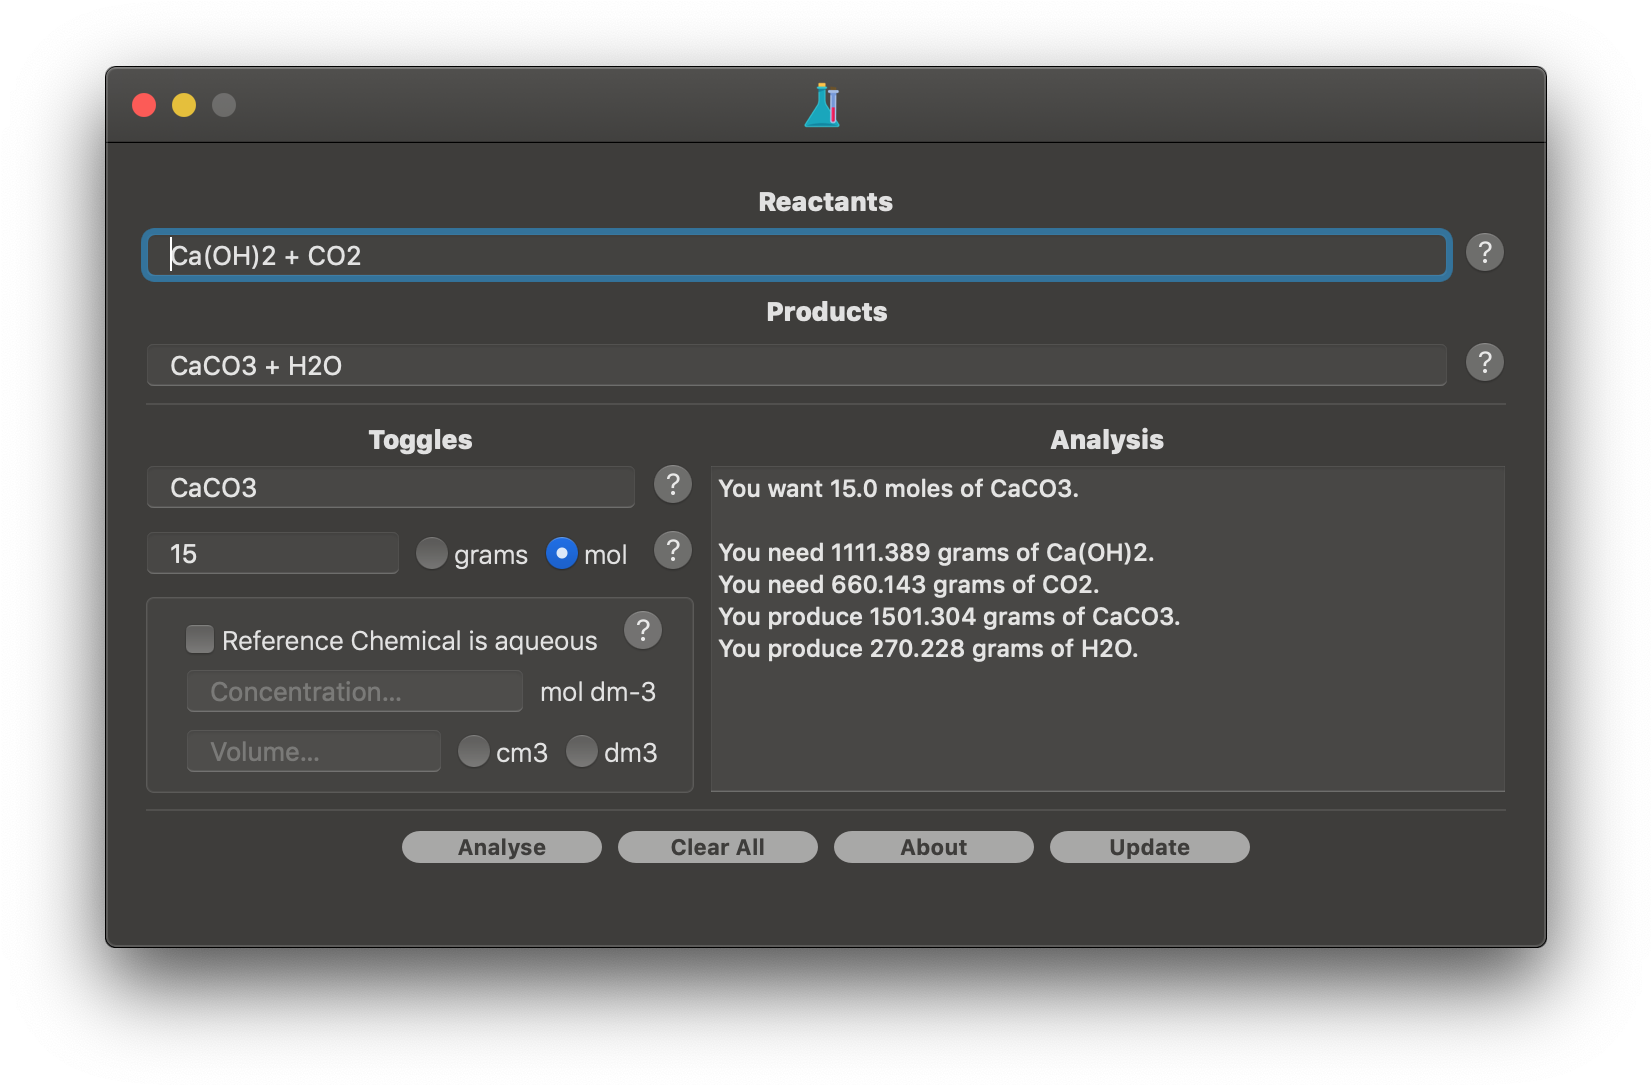Choose dm3 as the volume unit
This screenshot has width=1651, height=1085.
pyautogui.click(x=582, y=752)
